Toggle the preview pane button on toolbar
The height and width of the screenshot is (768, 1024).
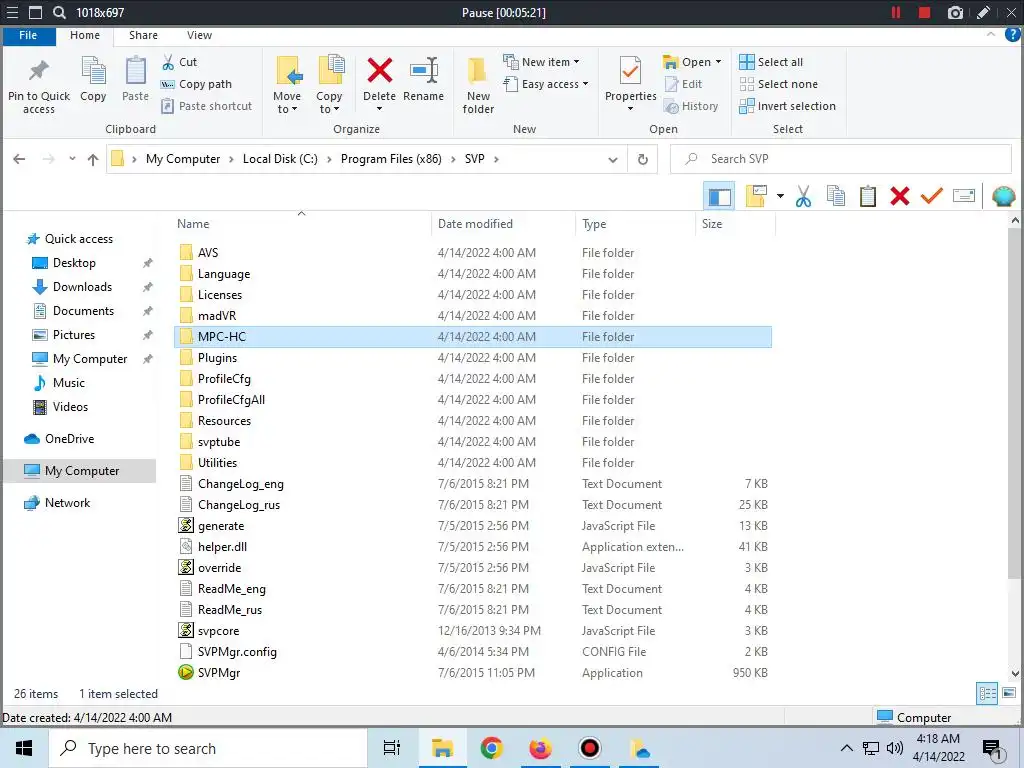click(720, 196)
